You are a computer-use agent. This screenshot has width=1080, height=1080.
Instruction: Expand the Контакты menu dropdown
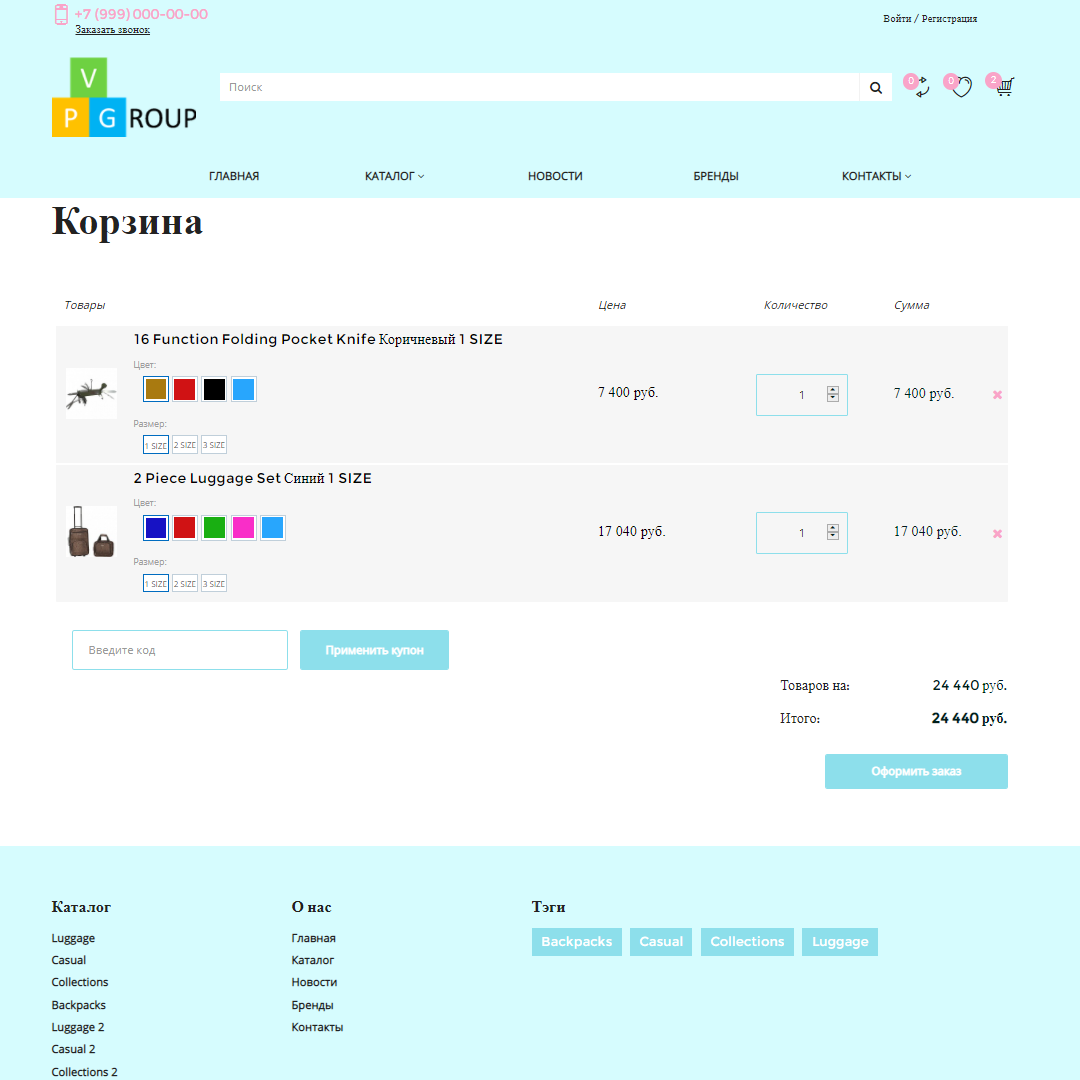[876, 176]
